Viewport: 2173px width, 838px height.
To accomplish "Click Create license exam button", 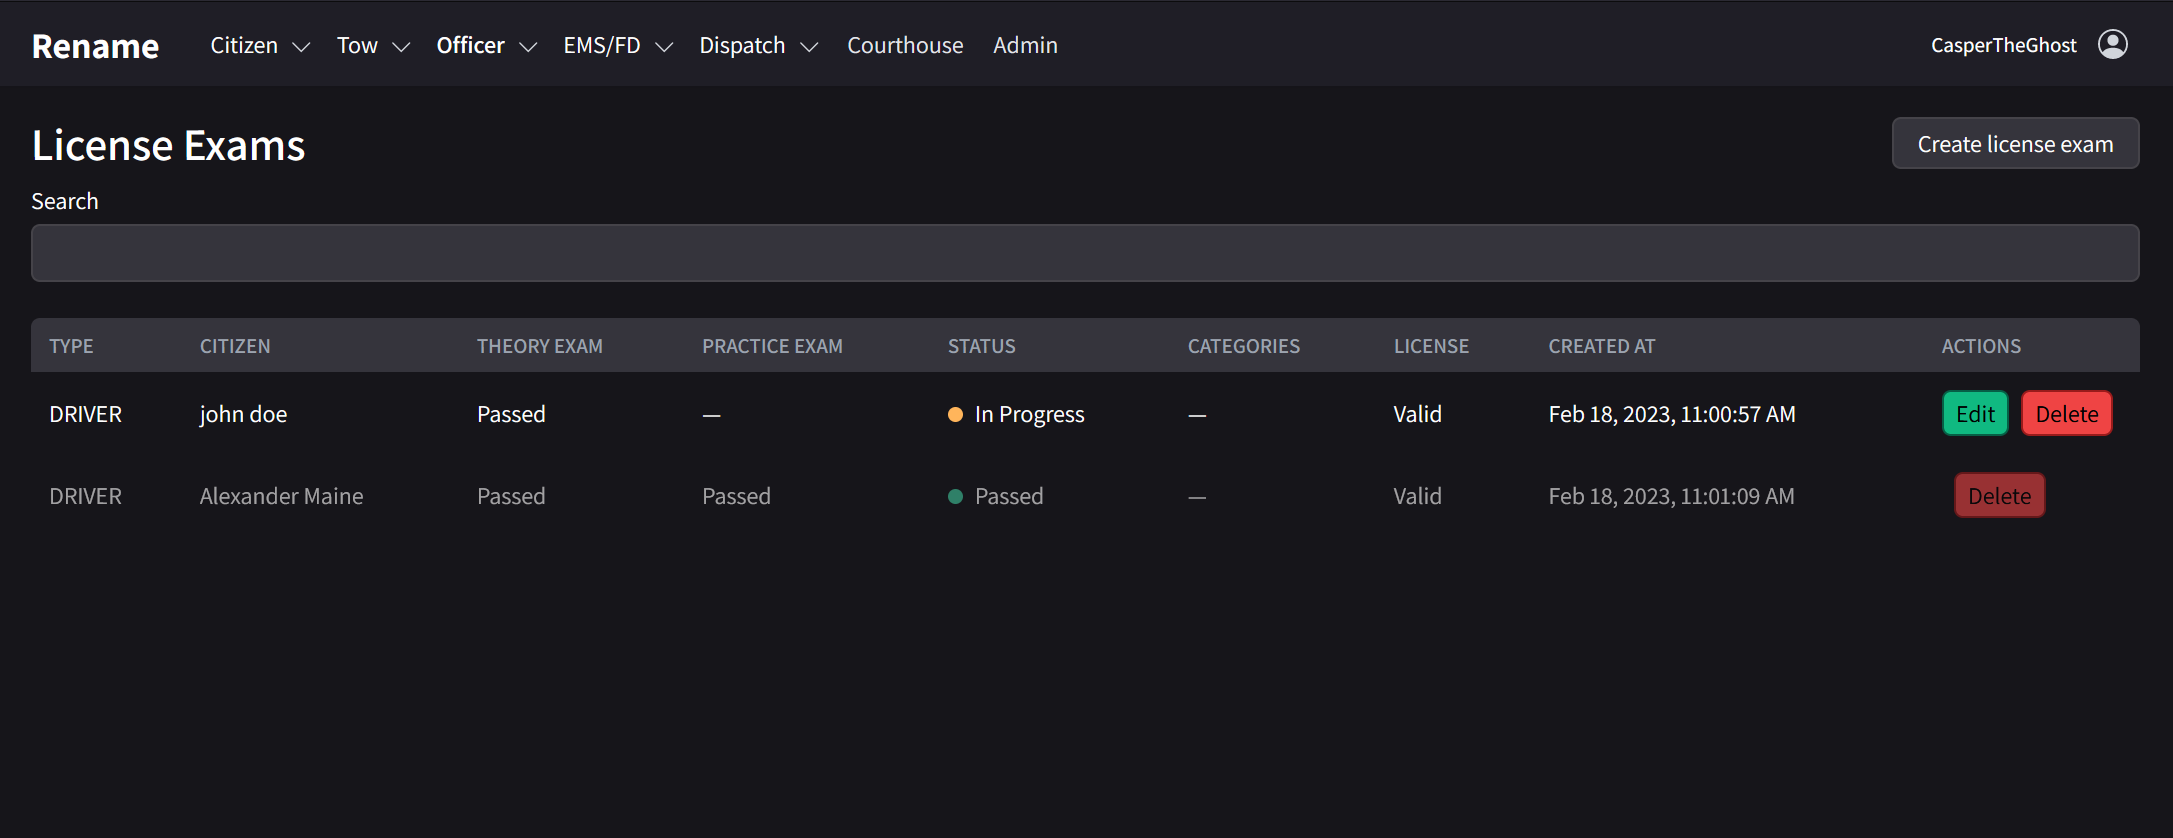I will (2015, 144).
